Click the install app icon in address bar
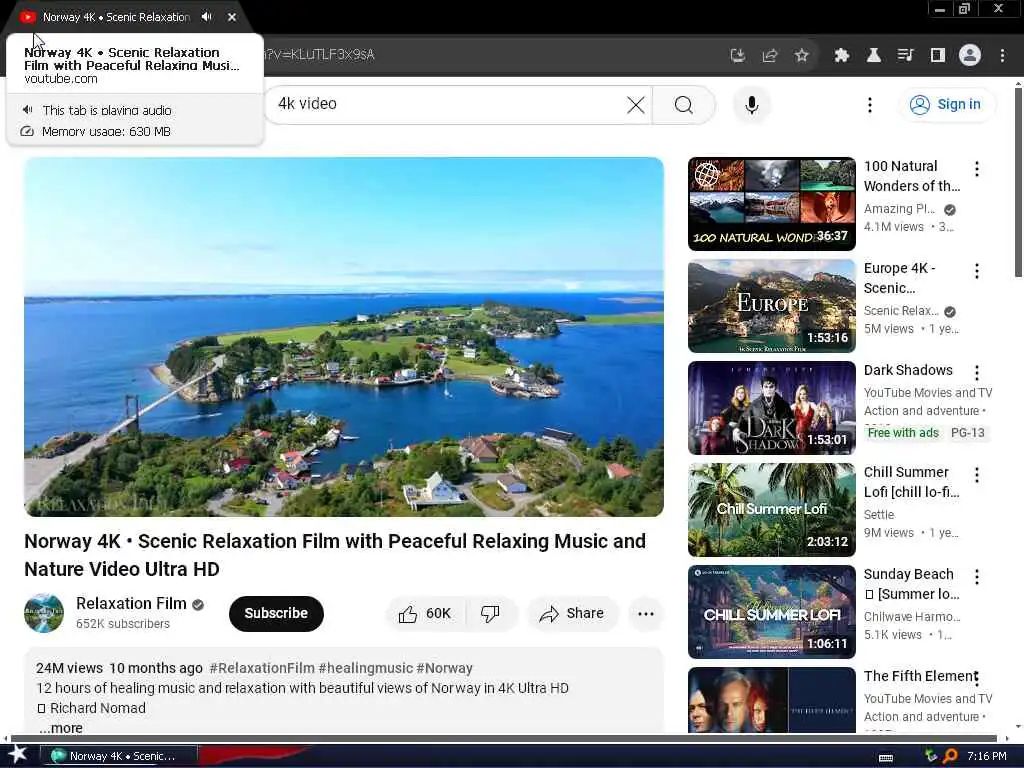Screen dimensions: 1024x768 [737, 56]
